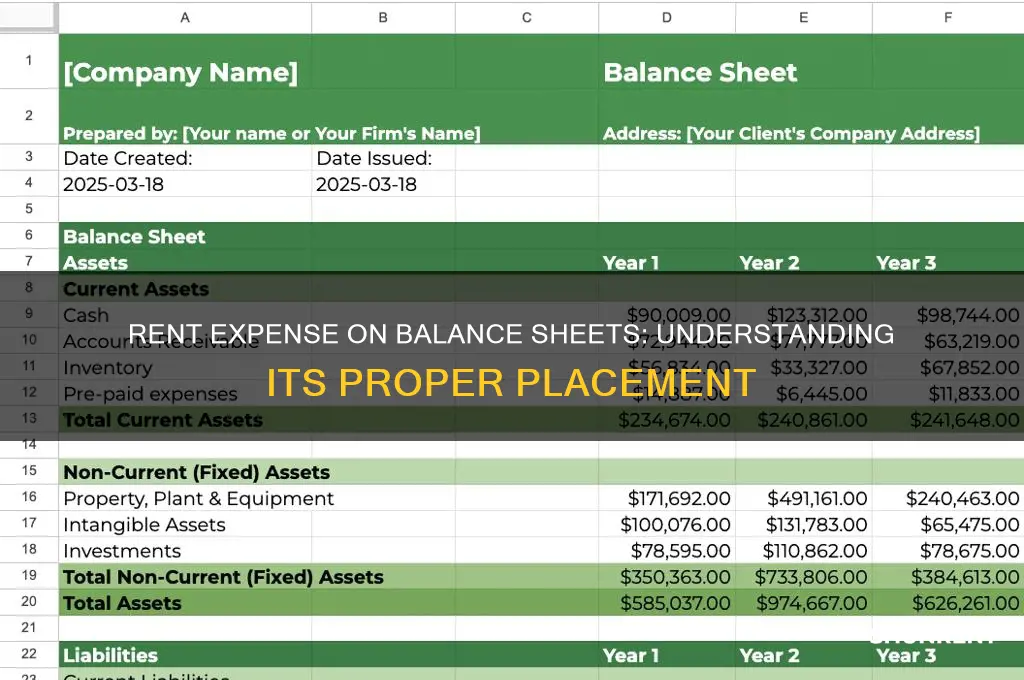Click Total Non-Current (Fixed) Assets label
The width and height of the screenshot is (1024, 680).
(223, 576)
